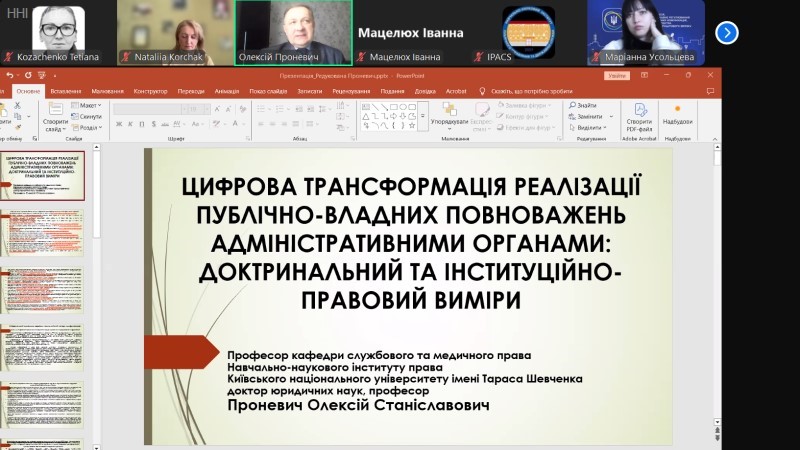Viewport: 800px width, 450px height.
Task: Click the Надбудови add-ins icon
Action: pos(678,109)
